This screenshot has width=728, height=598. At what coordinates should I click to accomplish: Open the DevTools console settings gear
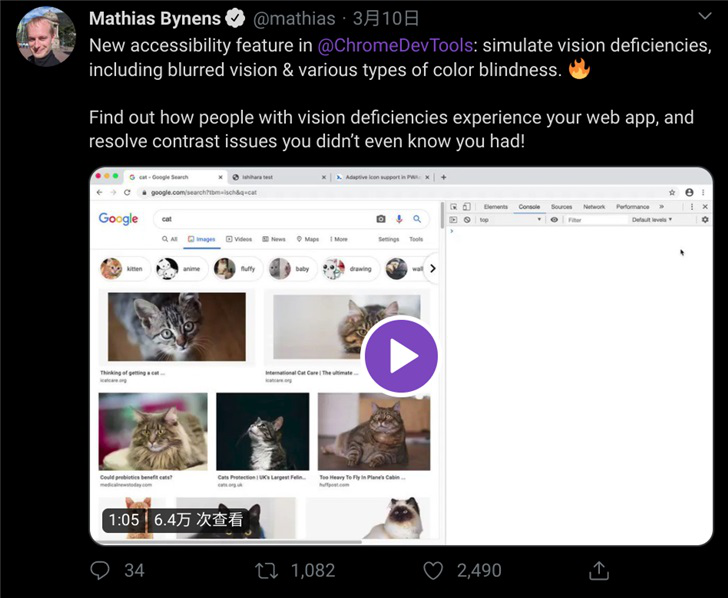[705, 219]
